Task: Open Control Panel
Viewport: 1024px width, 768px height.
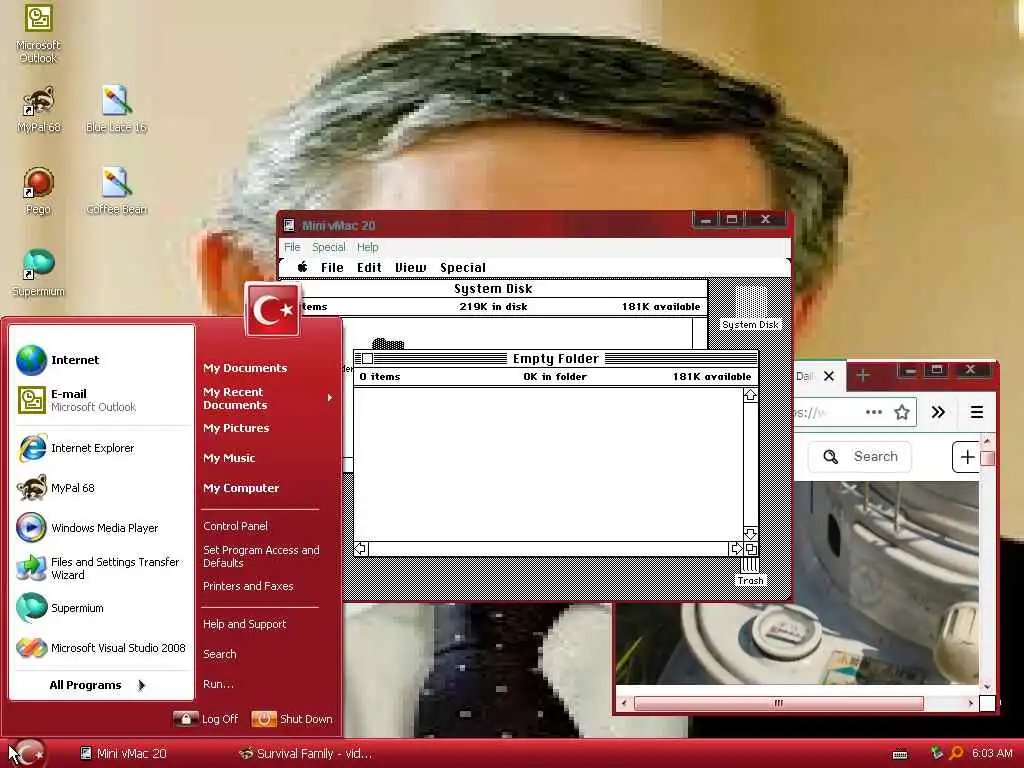Action: coord(235,526)
